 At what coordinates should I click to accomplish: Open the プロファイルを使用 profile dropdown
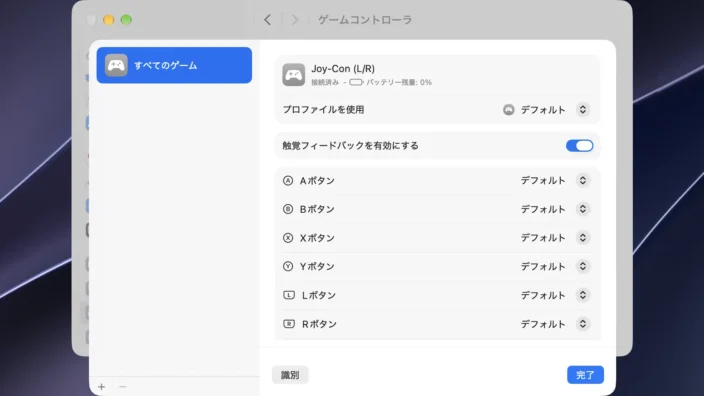583,110
